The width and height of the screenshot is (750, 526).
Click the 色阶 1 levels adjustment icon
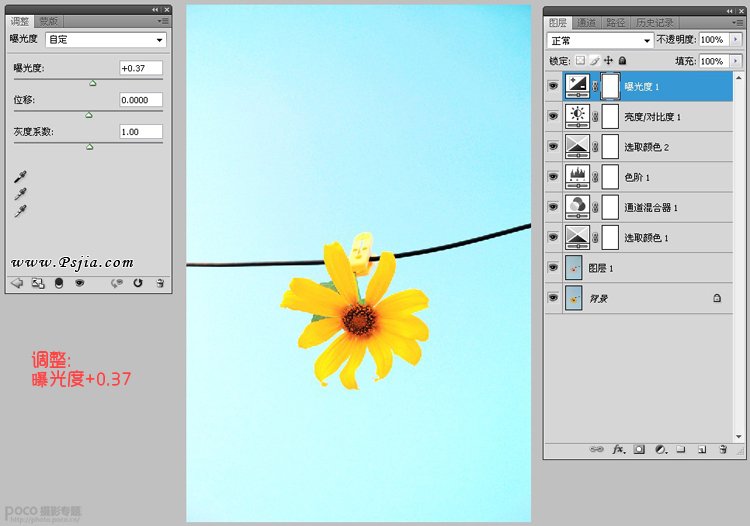(577, 177)
